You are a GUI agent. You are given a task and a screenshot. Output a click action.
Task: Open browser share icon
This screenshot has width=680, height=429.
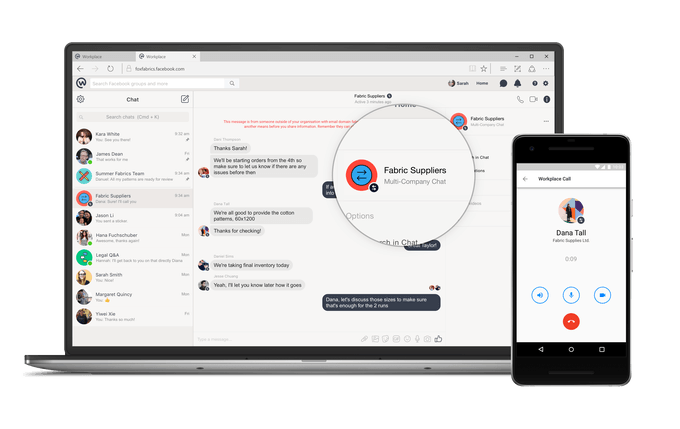click(x=532, y=69)
